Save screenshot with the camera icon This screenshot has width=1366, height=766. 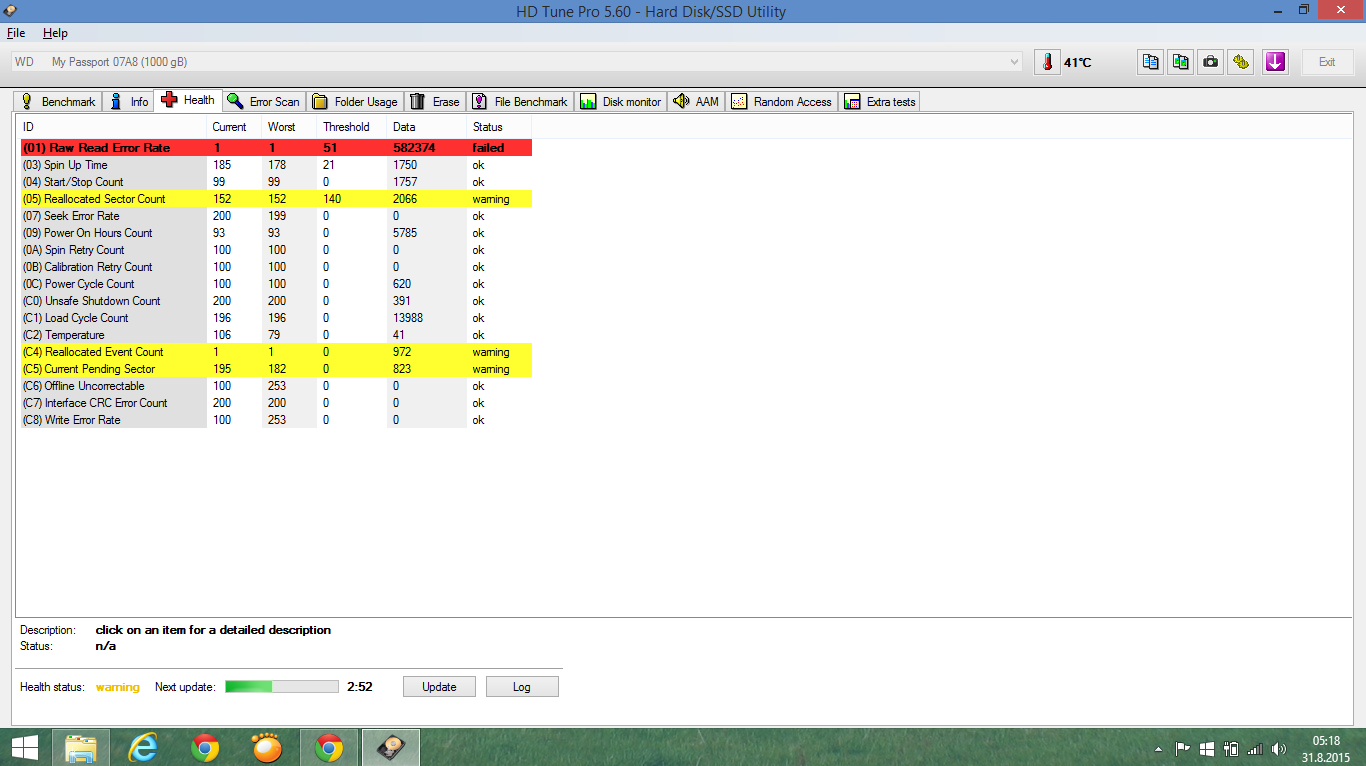(1211, 62)
